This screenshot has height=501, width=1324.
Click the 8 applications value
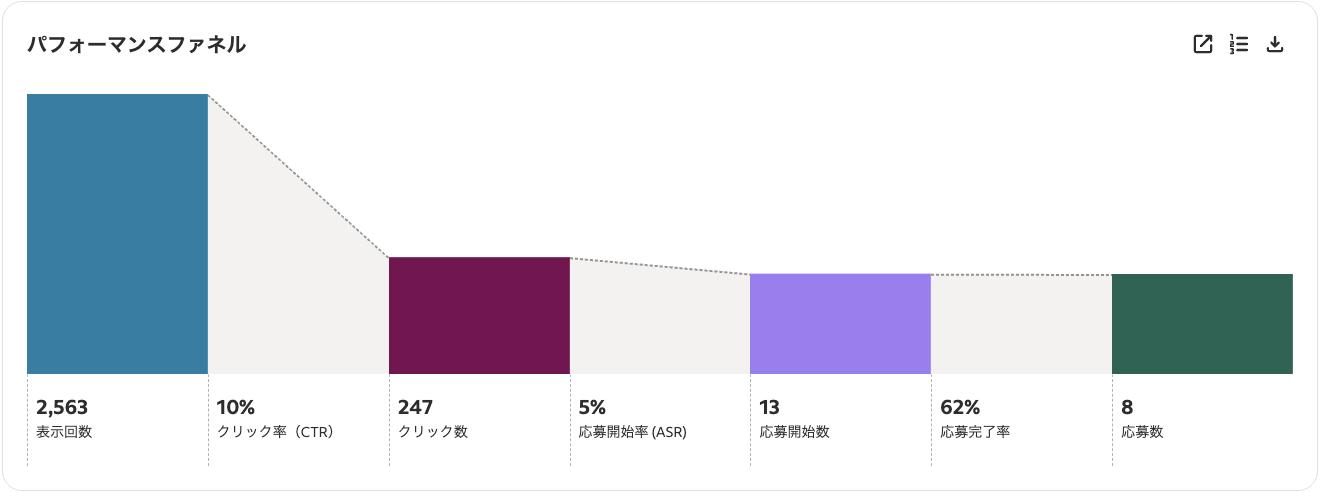tap(1127, 407)
